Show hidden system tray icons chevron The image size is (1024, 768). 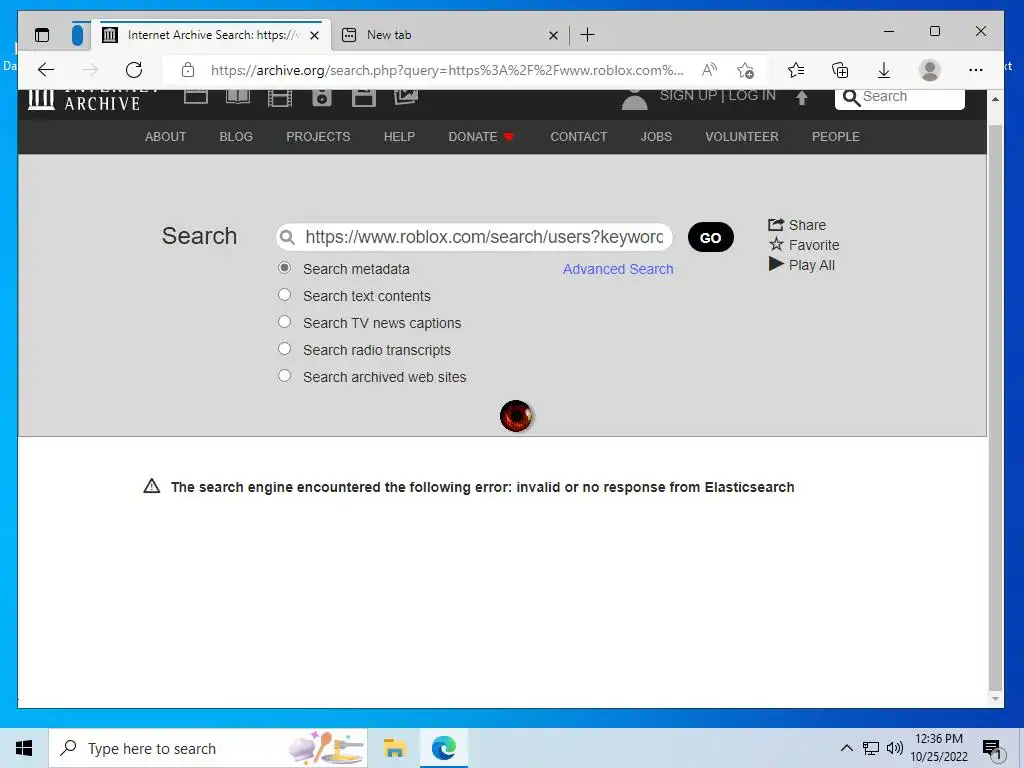click(846, 748)
